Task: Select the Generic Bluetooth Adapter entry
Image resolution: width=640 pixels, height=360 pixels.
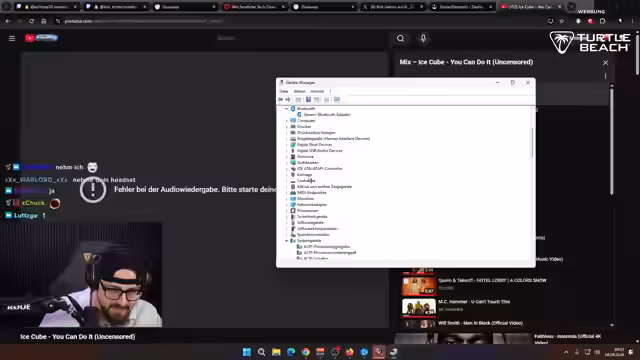Action: (x=327, y=115)
